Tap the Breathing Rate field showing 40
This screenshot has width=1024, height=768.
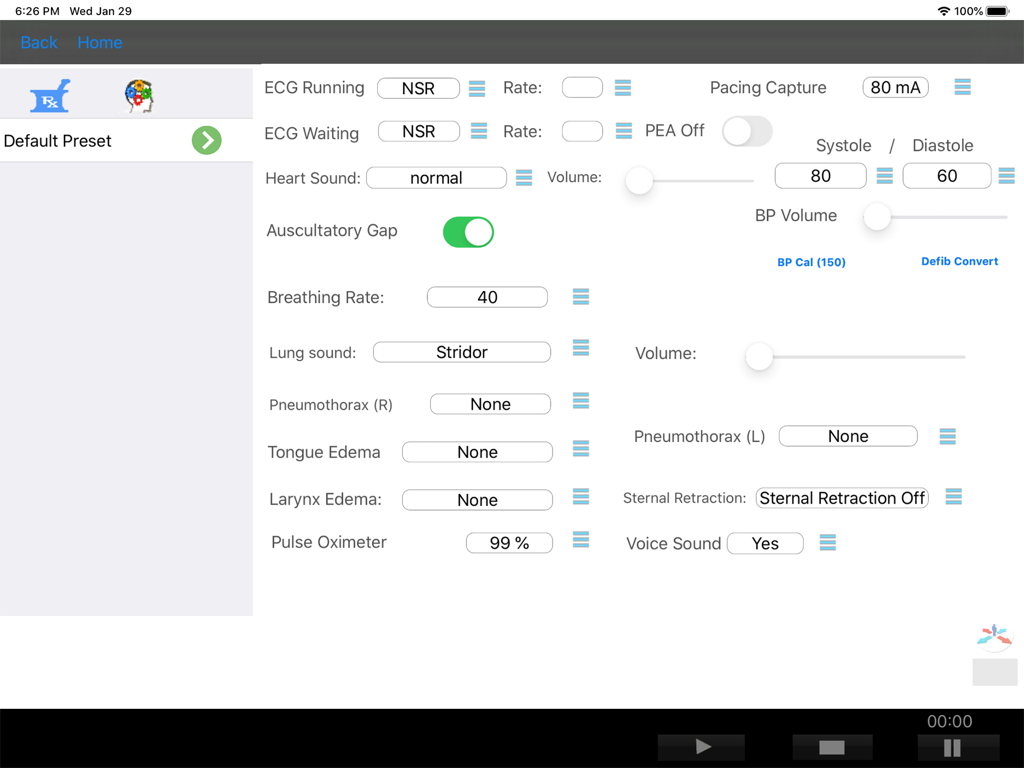point(487,297)
